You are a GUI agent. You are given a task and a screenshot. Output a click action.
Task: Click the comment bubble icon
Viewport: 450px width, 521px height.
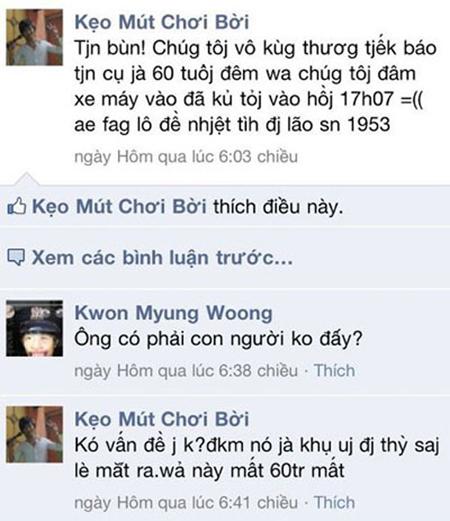(x=16, y=257)
